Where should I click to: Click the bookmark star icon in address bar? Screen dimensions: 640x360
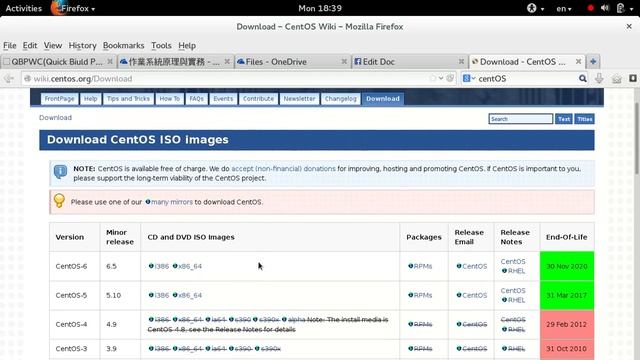click(433, 78)
